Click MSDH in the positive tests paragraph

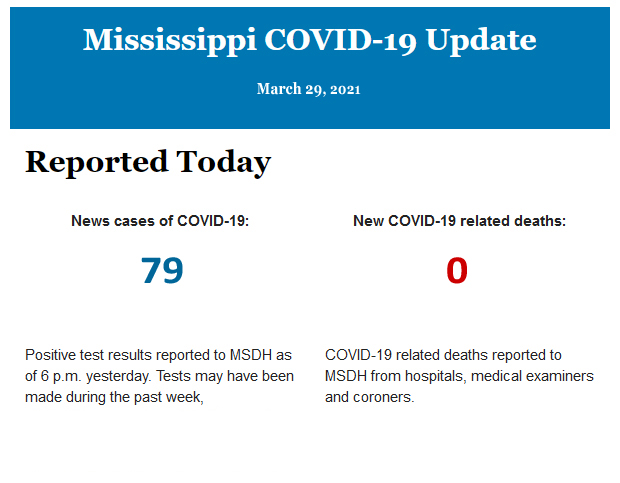click(246, 355)
